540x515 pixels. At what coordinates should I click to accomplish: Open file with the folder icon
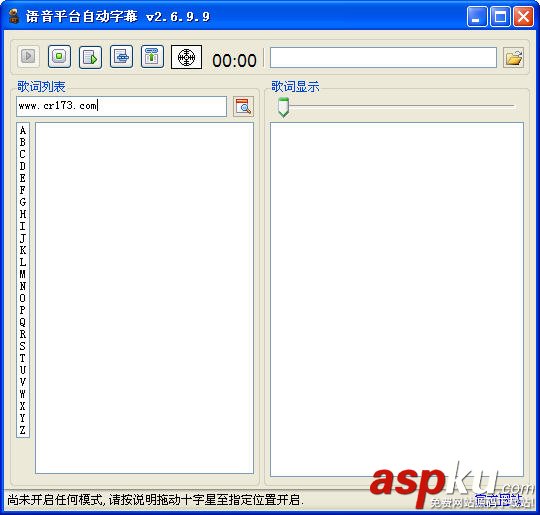pyautogui.click(x=513, y=58)
